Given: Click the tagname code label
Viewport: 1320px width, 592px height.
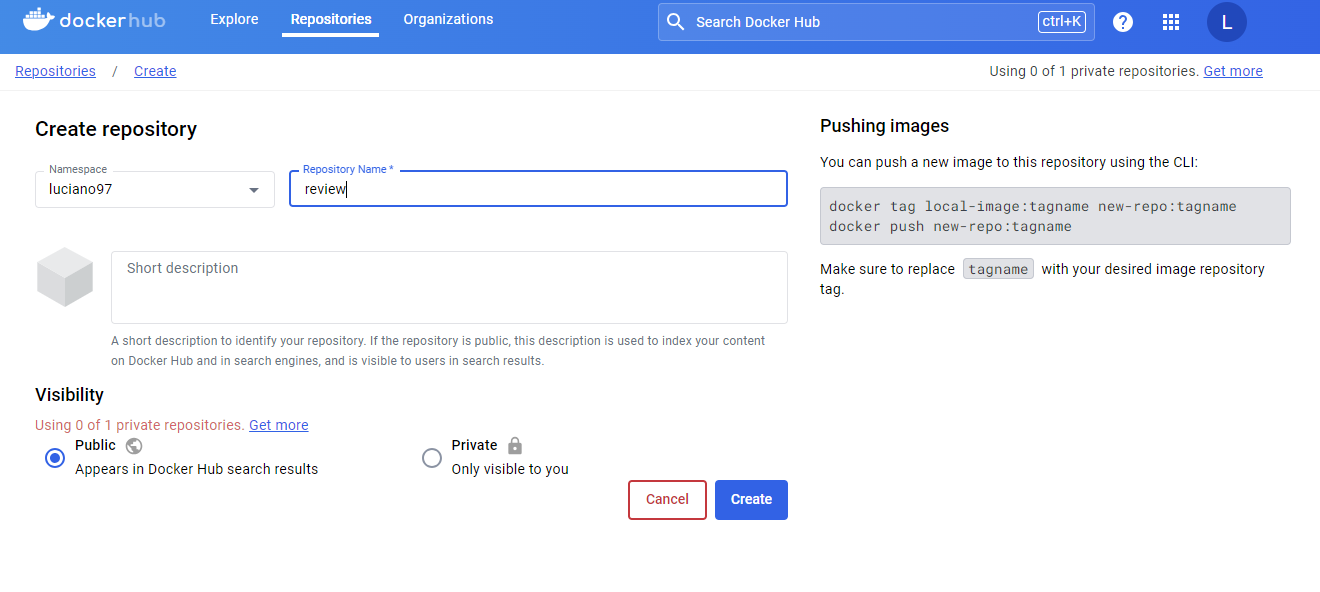Looking at the screenshot, I should (x=998, y=269).
